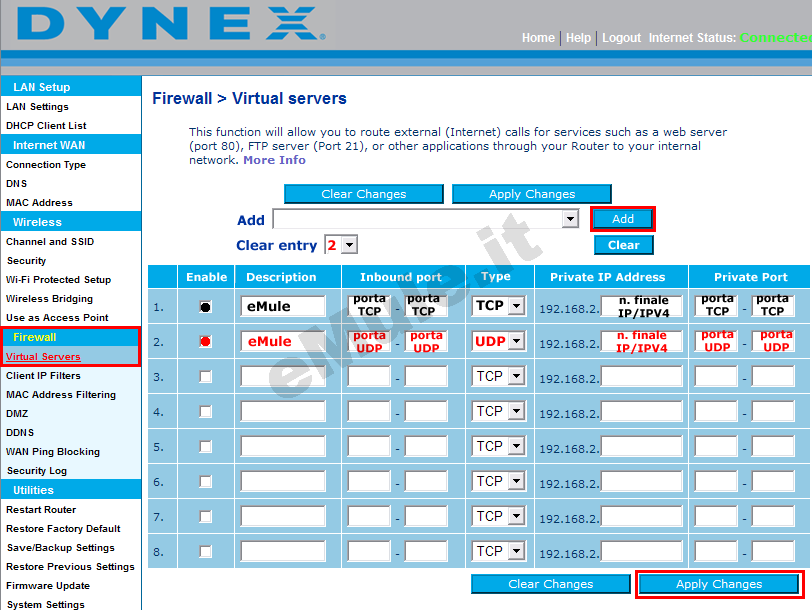Screen dimensions: 812x610
Task: Open the DDNS page
Action: [x=20, y=433]
